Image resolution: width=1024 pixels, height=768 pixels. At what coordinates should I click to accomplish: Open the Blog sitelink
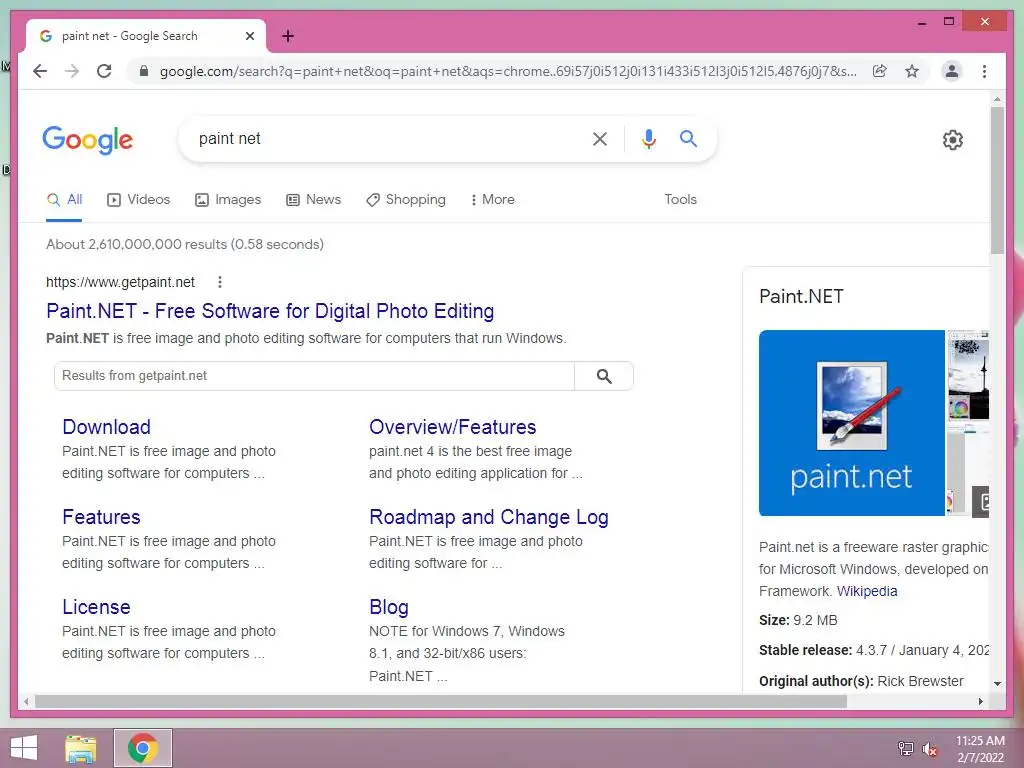click(x=389, y=607)
